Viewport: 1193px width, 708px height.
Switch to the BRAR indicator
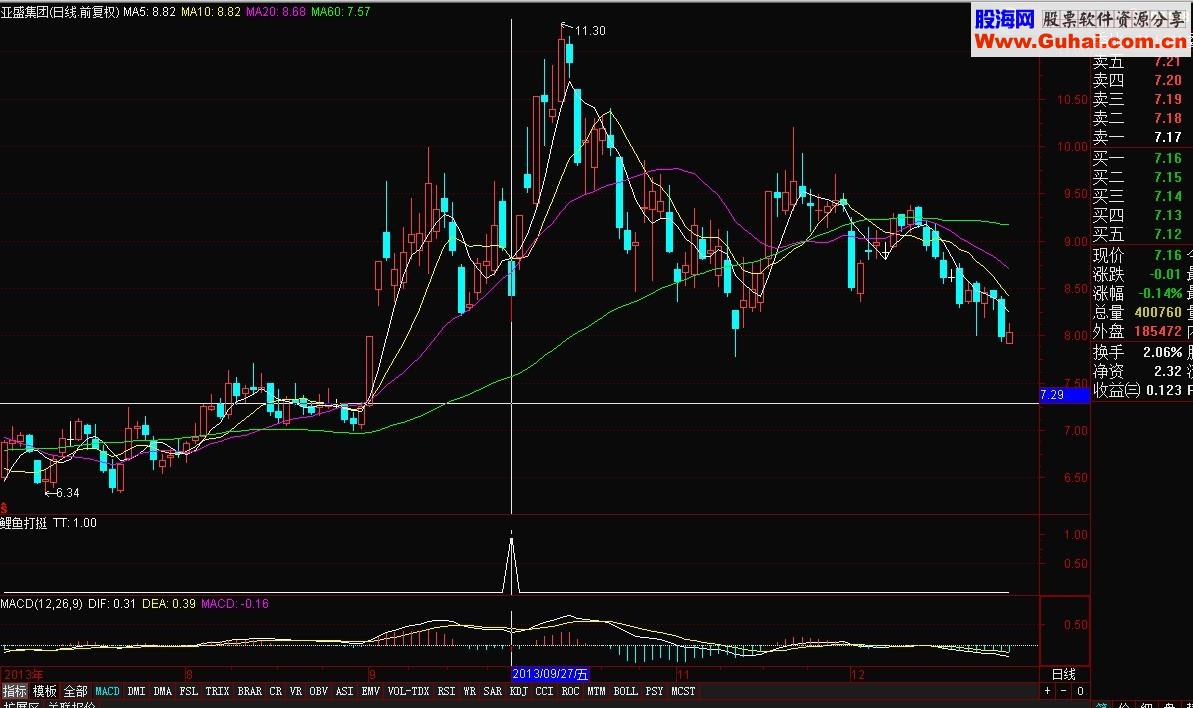tap(250, 691)
